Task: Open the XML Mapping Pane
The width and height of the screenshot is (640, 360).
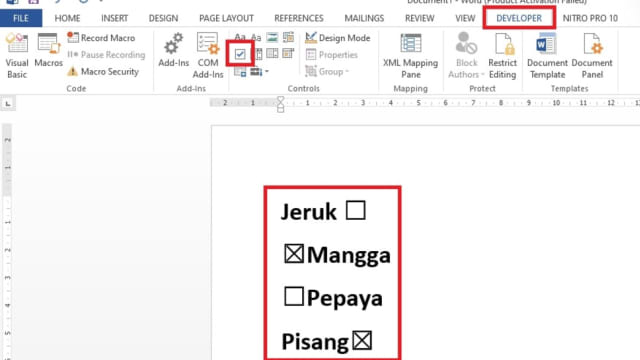Action: [x=410, y=56]
